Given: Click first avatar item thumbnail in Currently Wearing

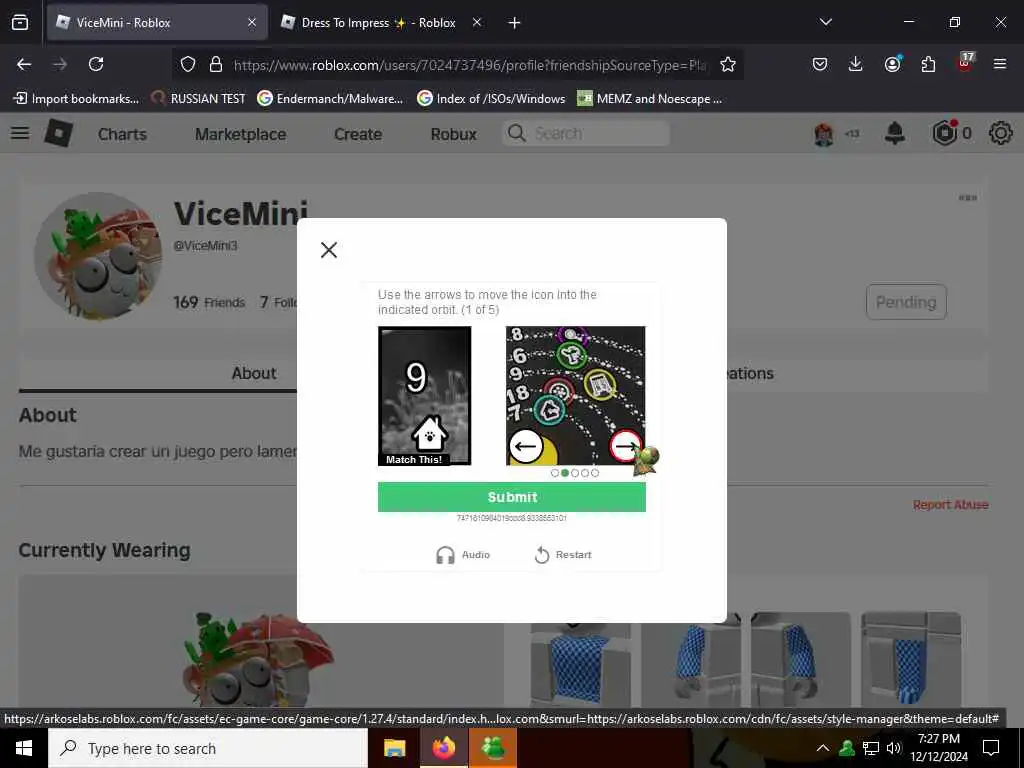Looking at the screenshot, I should coord(581,665).
